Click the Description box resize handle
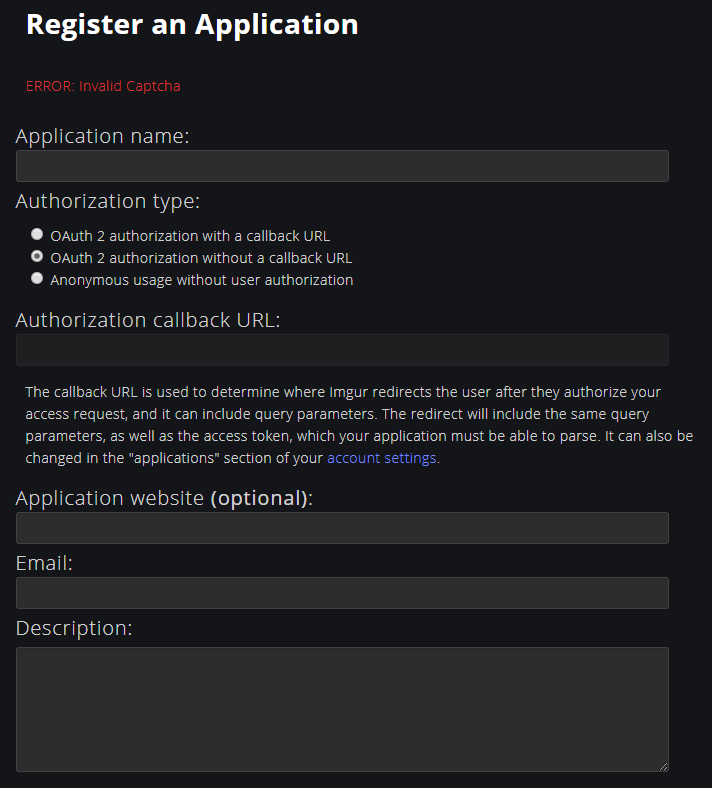Viewport: 712px width, 788px height. pos(663,766)
